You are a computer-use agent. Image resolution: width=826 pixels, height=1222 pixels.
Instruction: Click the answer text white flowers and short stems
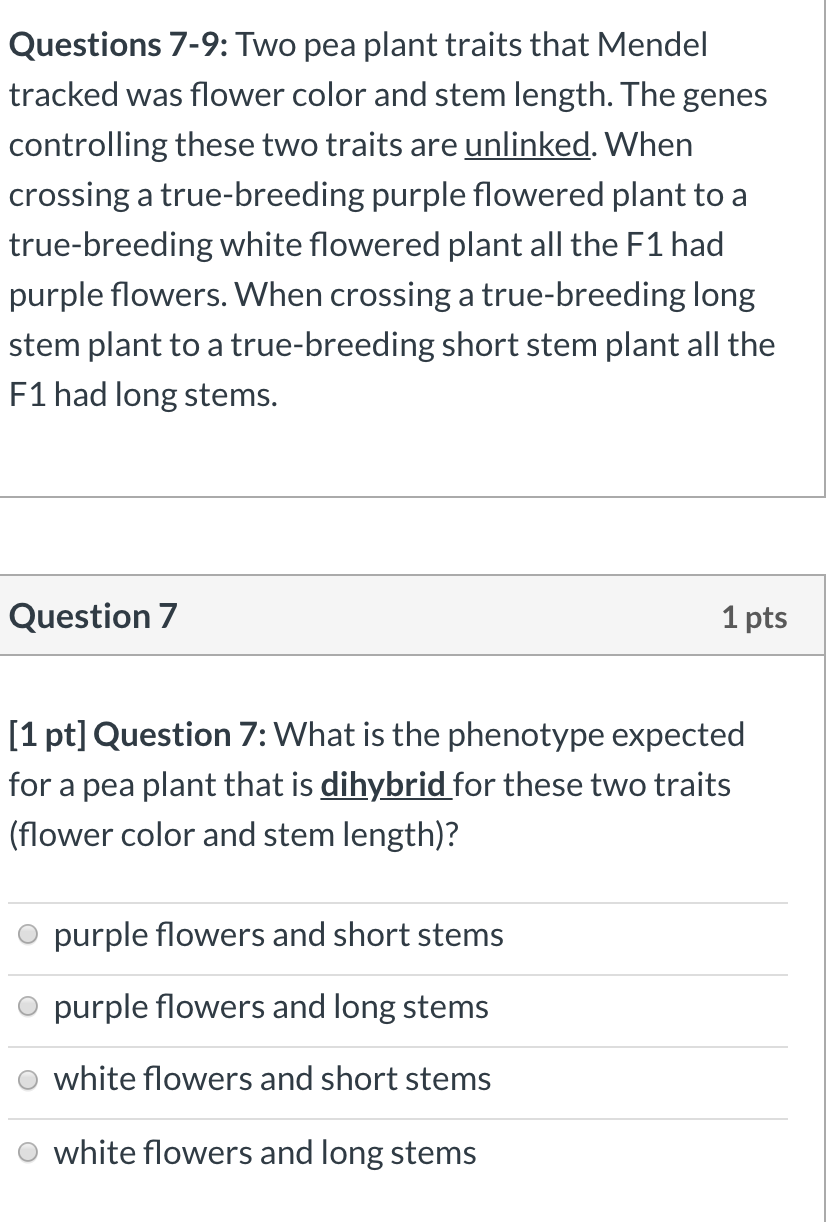pyautogui.click(x=273, y=1078)
